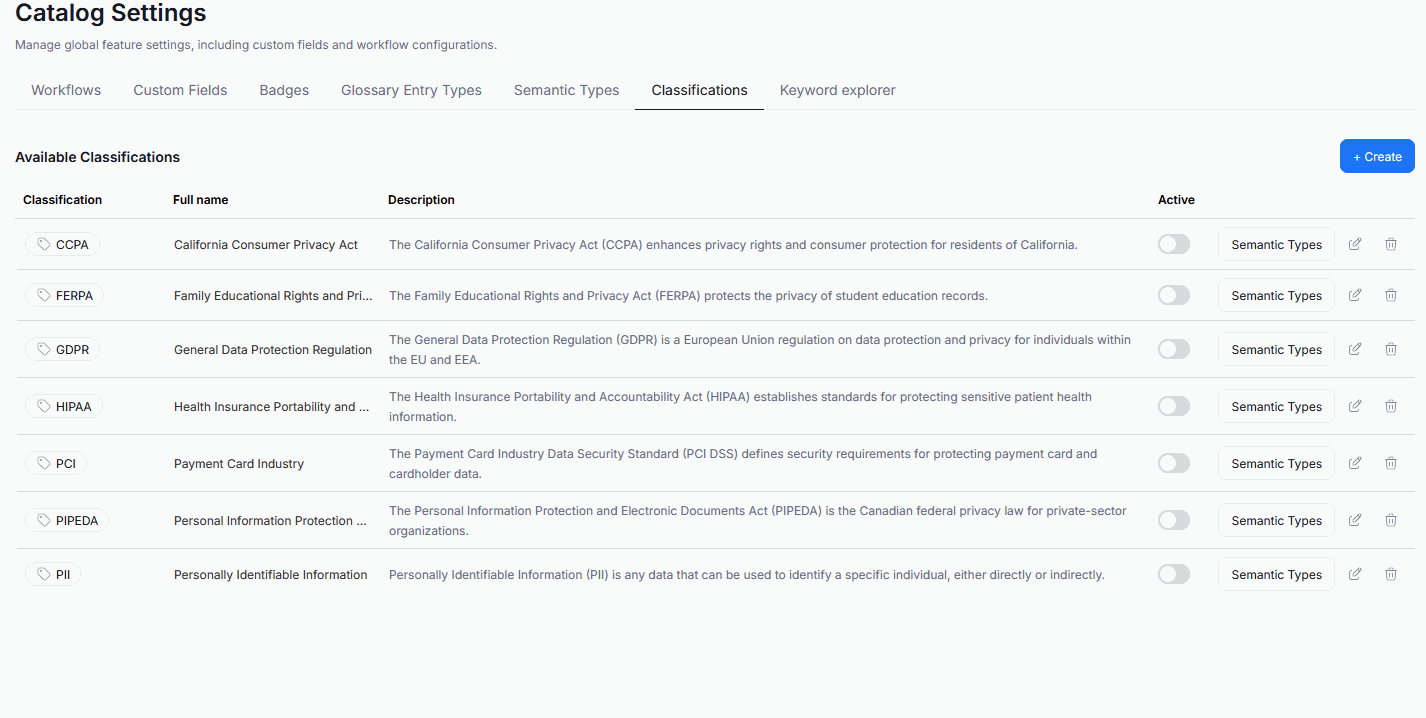Click the edit icon for CCPA
The width and height of the screenshot is (1426, 718).
(x=1355, y=244)
